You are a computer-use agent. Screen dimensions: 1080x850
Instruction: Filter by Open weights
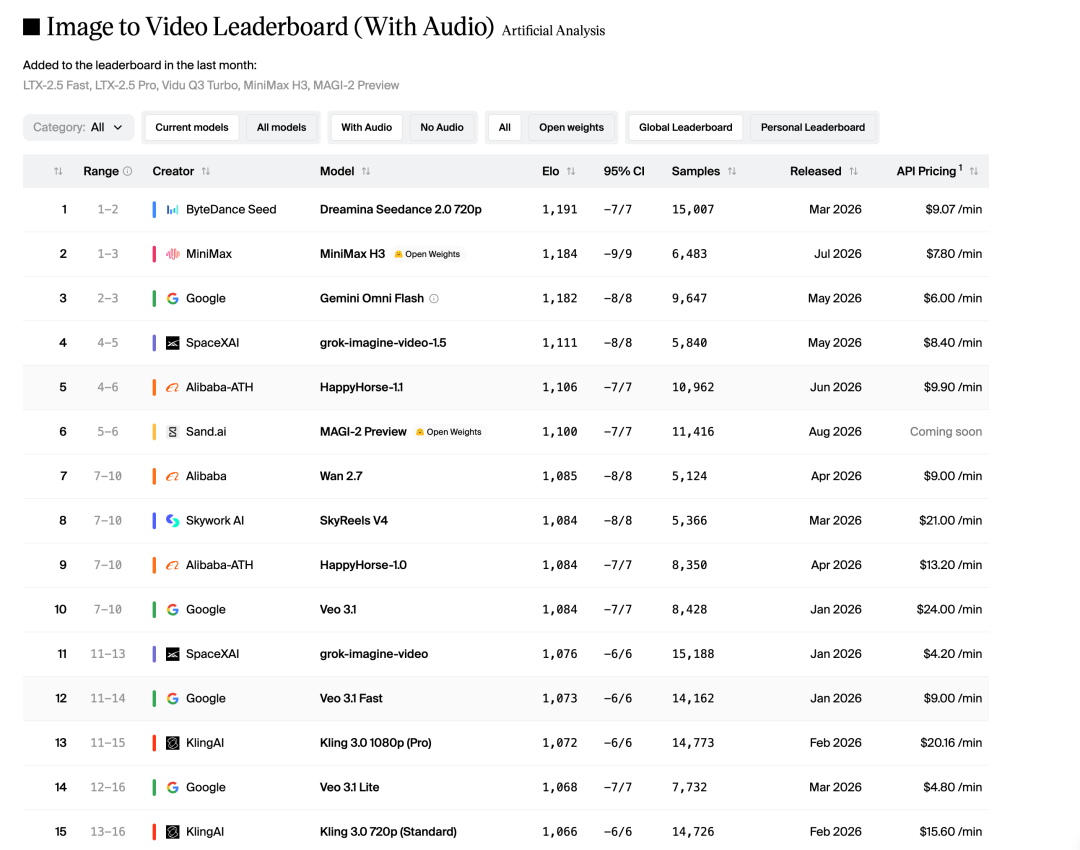tap(571, 127)
